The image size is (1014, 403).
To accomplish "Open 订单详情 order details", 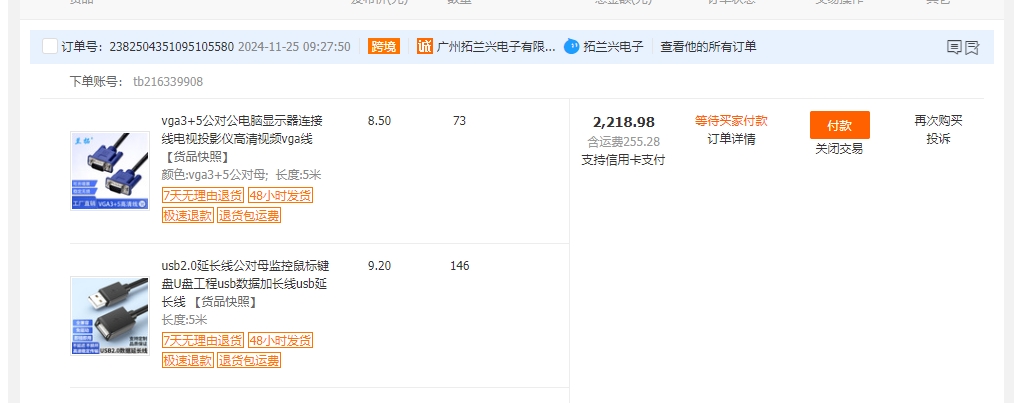I will pos(731,139).
